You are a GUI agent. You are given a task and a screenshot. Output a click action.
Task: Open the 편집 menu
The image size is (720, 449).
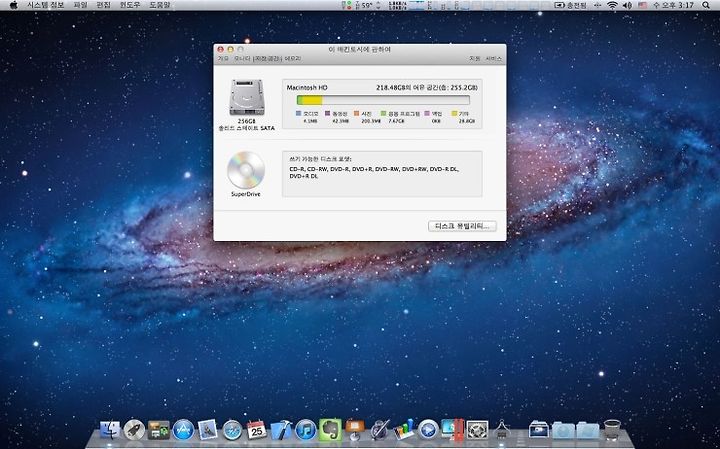tap(103, 5)
